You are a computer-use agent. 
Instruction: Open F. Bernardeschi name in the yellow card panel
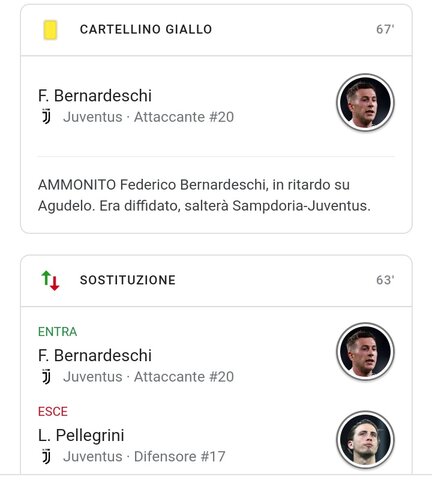95,96
